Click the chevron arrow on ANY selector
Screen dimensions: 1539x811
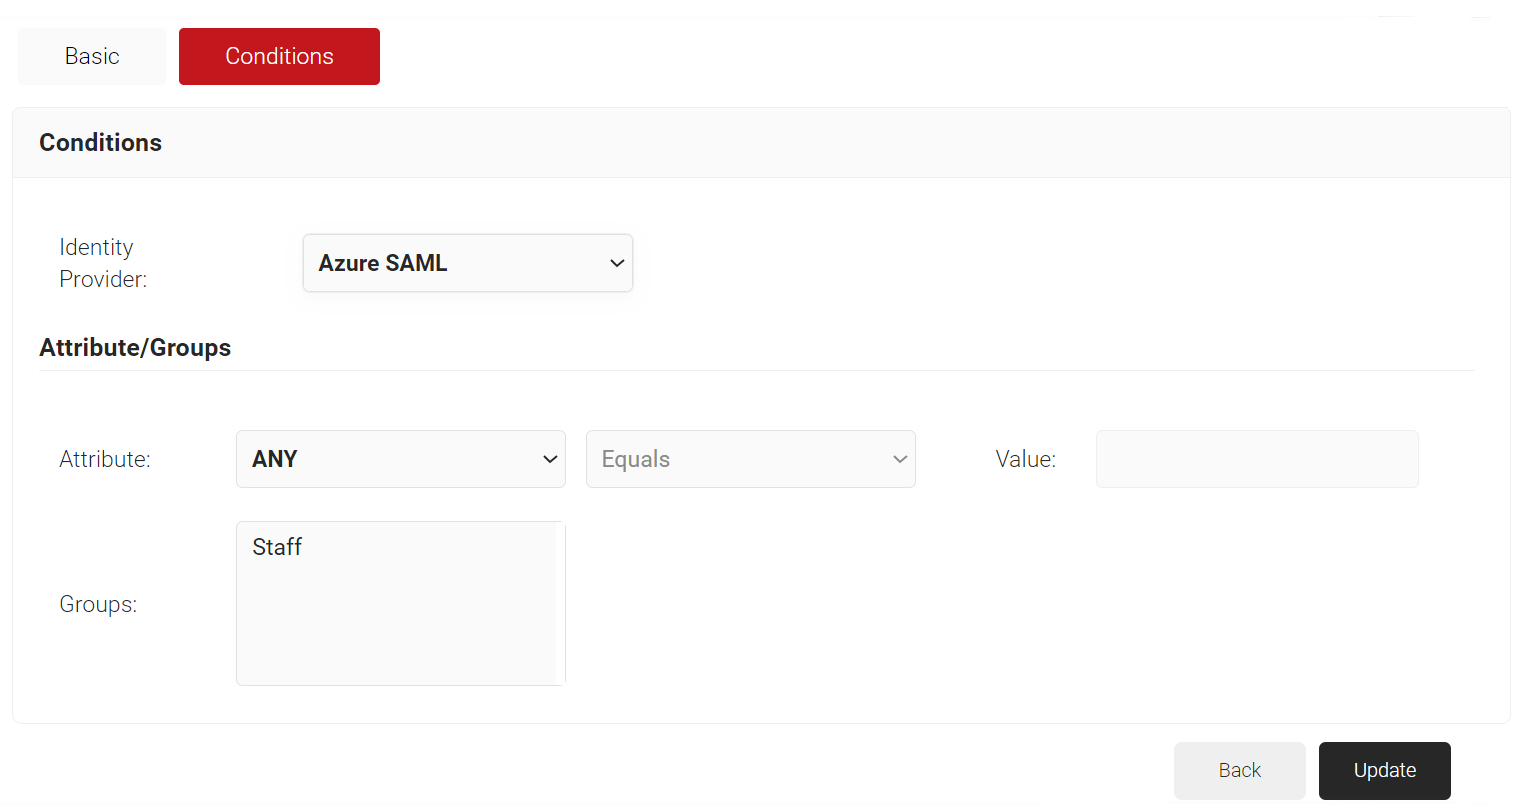tap(550, 459)
